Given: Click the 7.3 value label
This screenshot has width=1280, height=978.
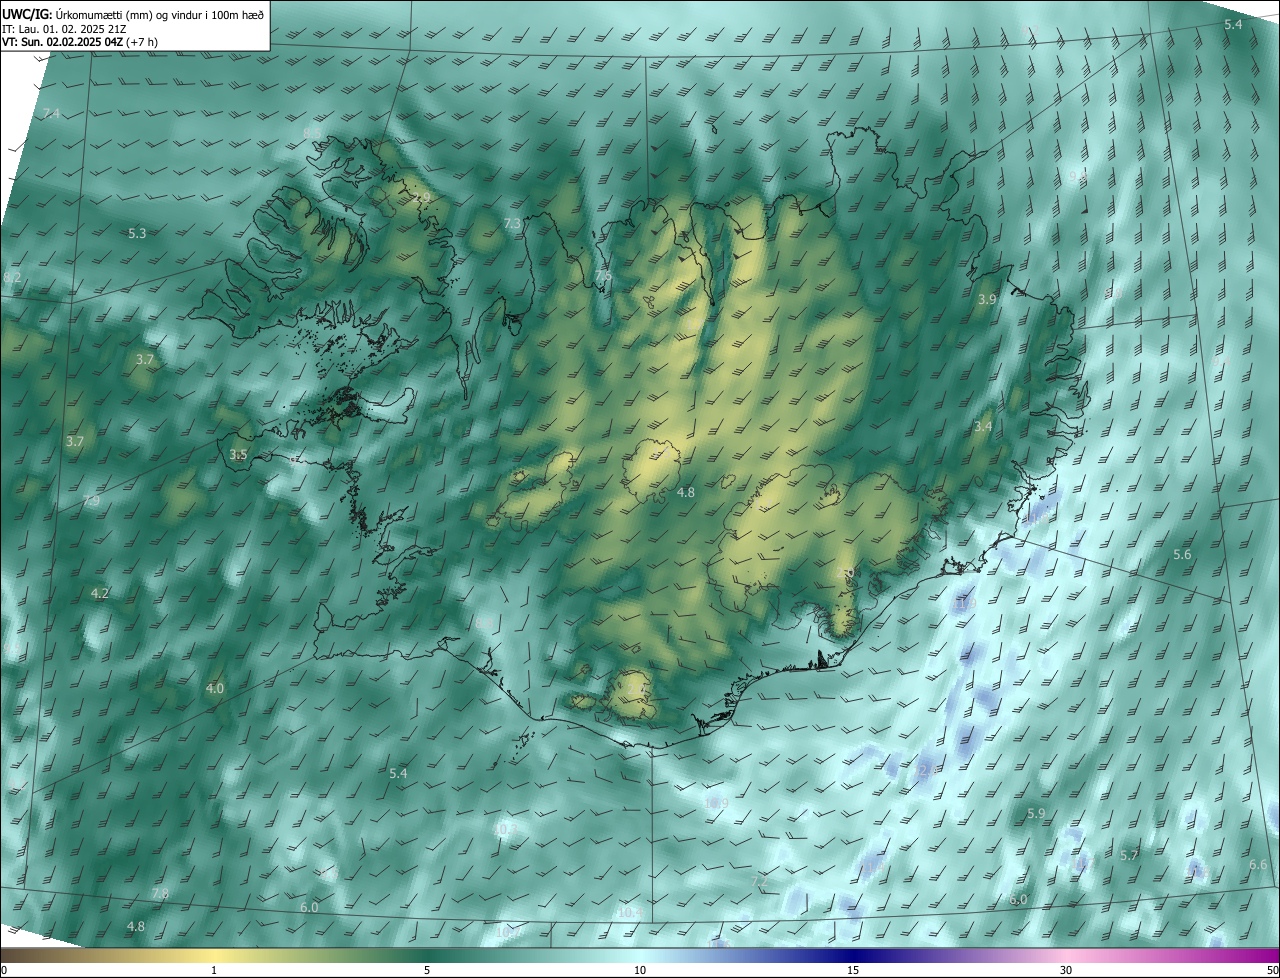Looking at the screenshot, I should pyautogui.click(x=512, y=224).
